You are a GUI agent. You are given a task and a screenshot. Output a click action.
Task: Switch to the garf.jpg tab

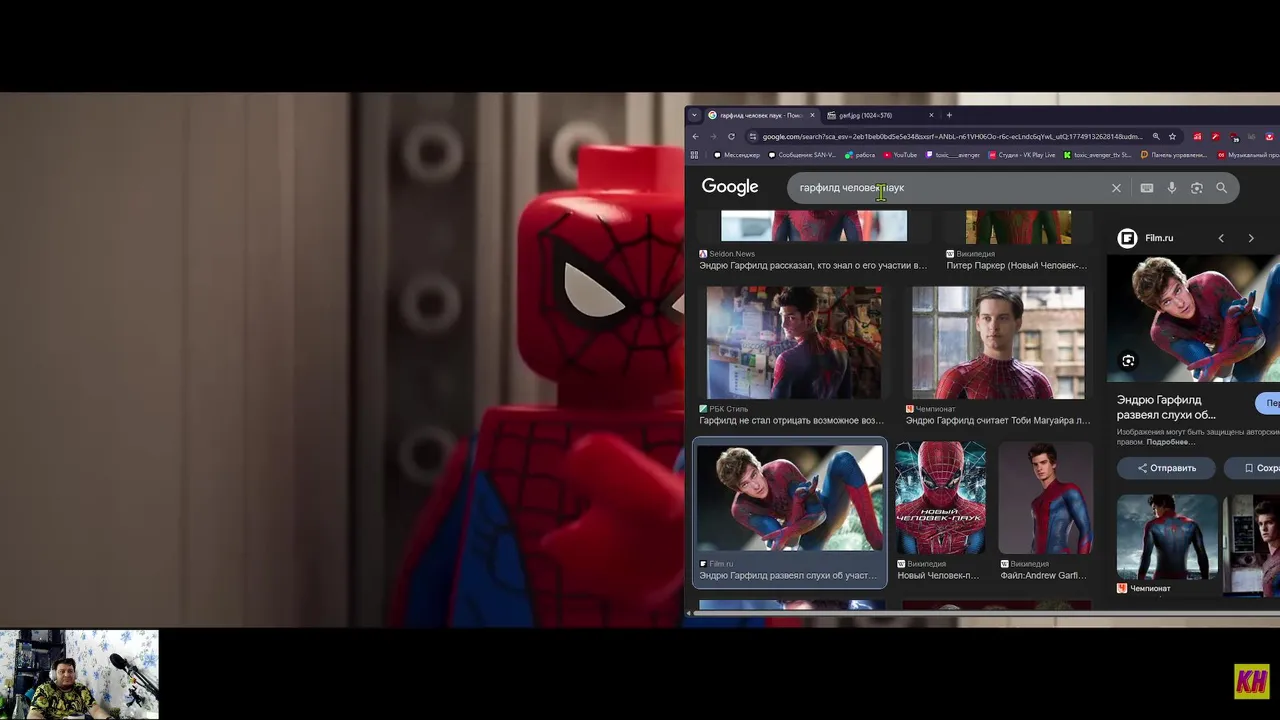click(x=880, y=115)
